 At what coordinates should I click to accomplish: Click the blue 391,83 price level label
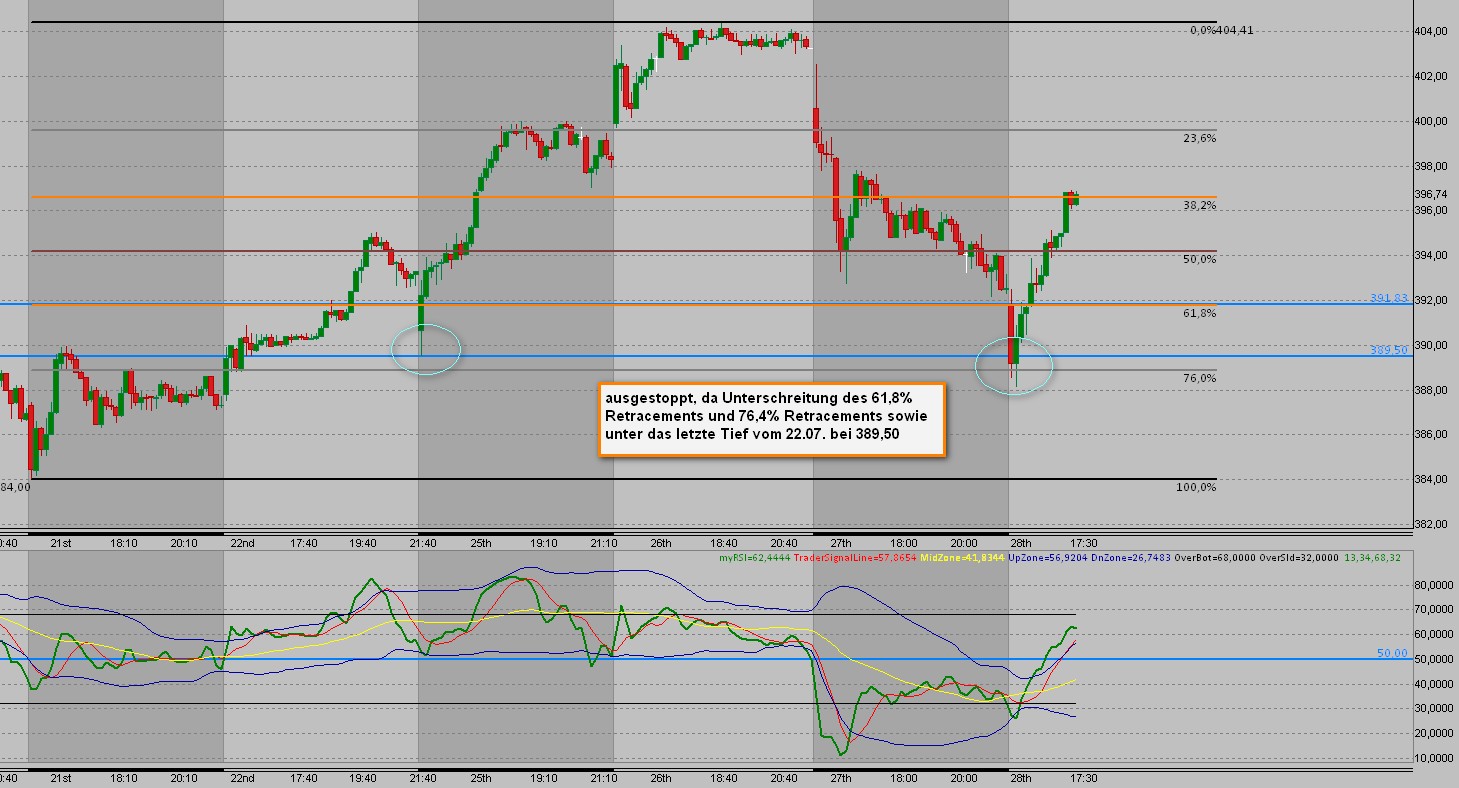click(x=1389, y=298)
